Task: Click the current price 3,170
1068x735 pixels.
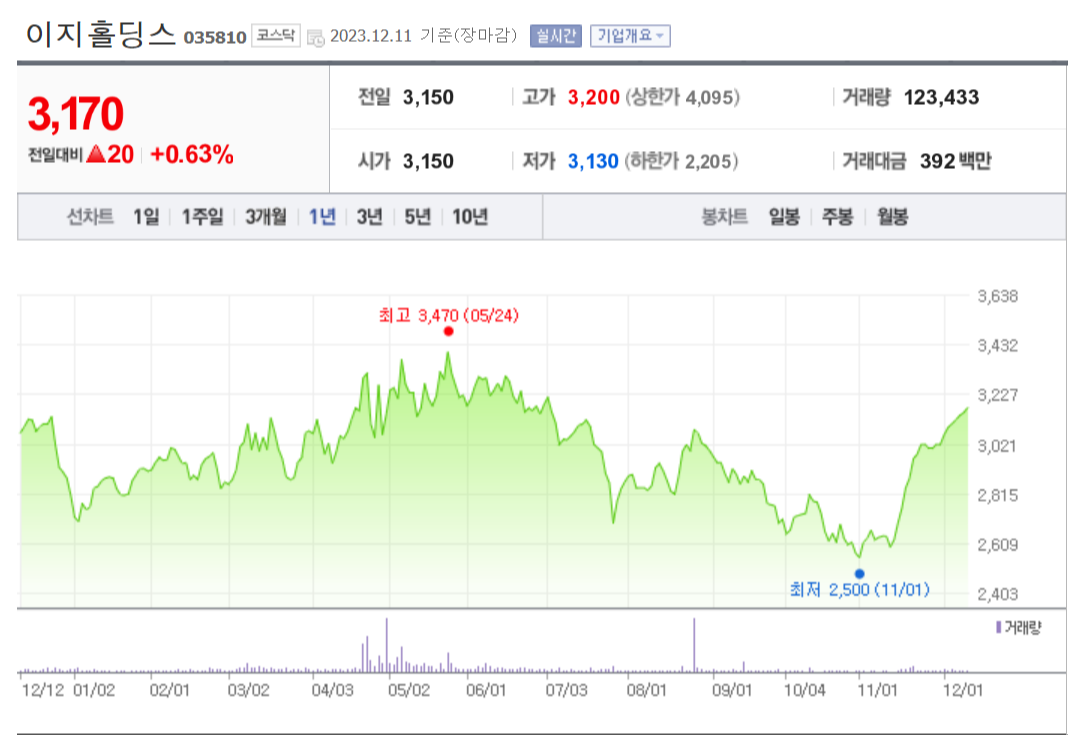Action: coord(76,114)
